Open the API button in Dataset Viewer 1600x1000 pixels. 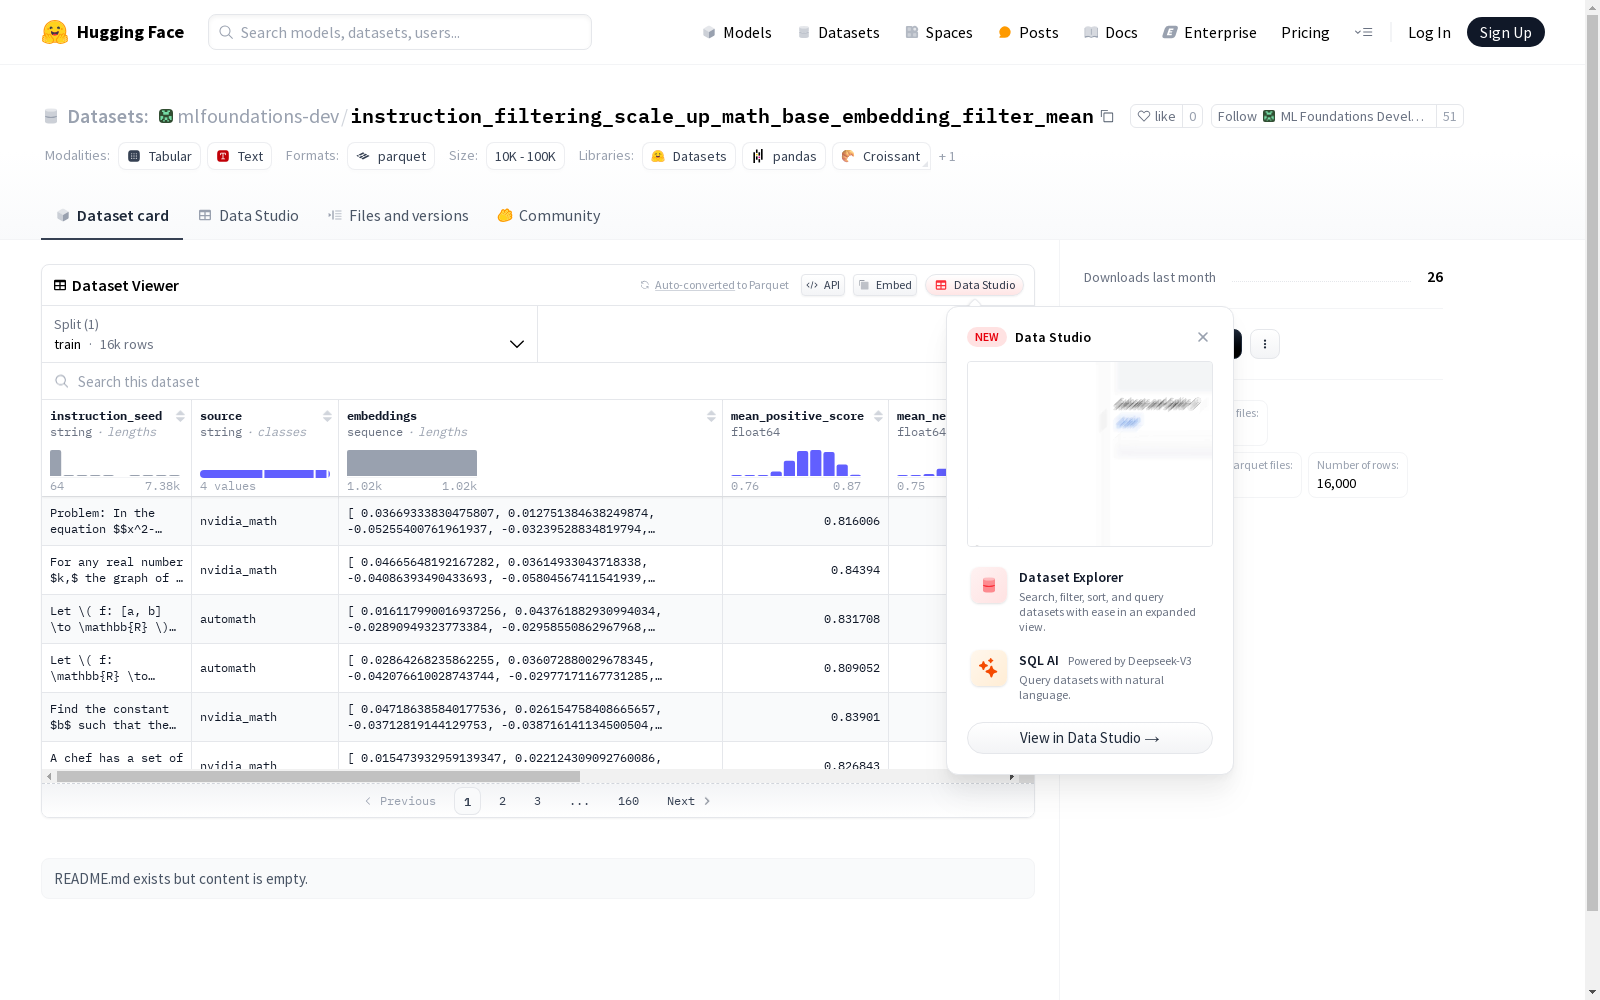[x=823, y=285]
